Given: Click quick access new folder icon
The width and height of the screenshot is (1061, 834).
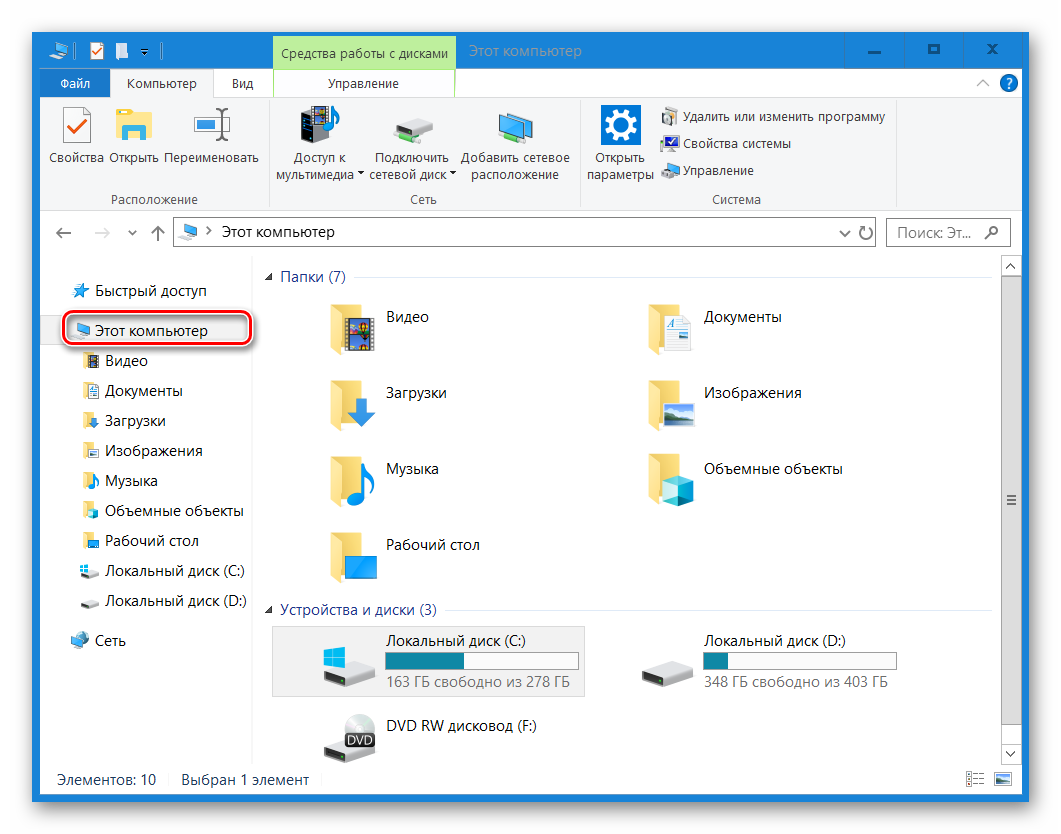Looking at the screenshot, I should click(x=122, y=51).
